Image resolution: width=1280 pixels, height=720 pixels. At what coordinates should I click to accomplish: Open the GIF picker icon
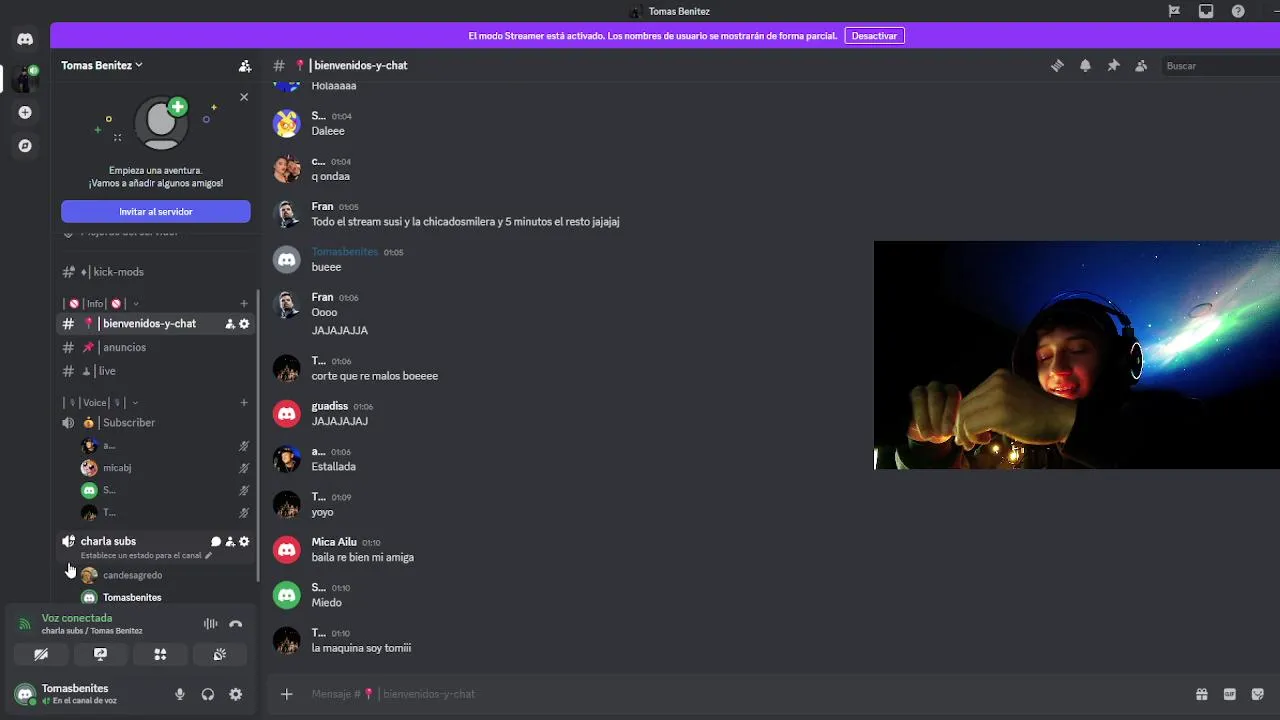[x=1230, y=694]
